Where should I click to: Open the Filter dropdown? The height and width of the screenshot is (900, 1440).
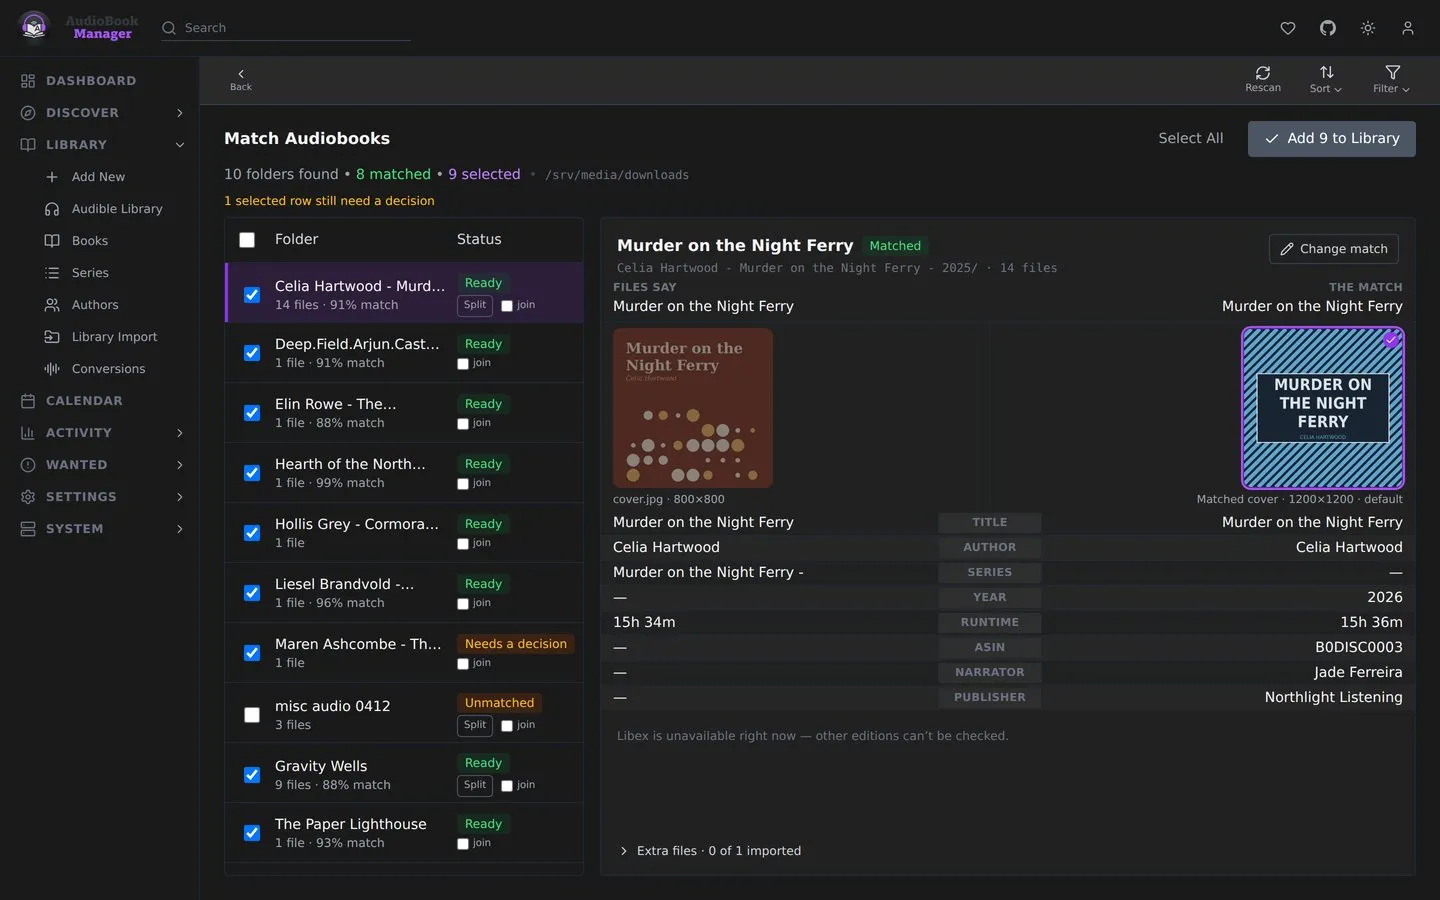click(1392, 79)
